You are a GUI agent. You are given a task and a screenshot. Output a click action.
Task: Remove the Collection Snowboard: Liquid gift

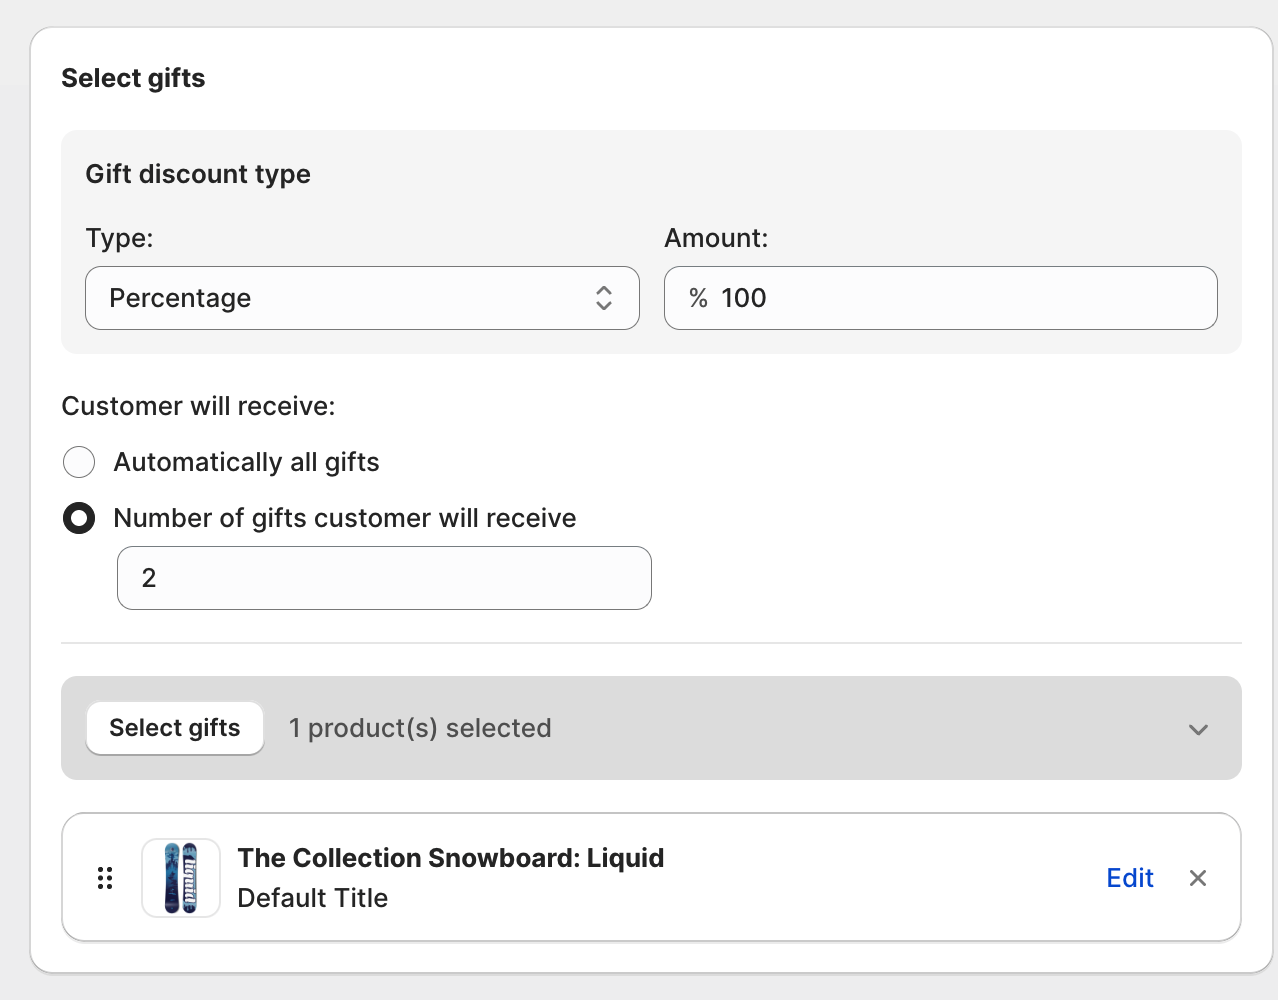tap(1198, 878)
